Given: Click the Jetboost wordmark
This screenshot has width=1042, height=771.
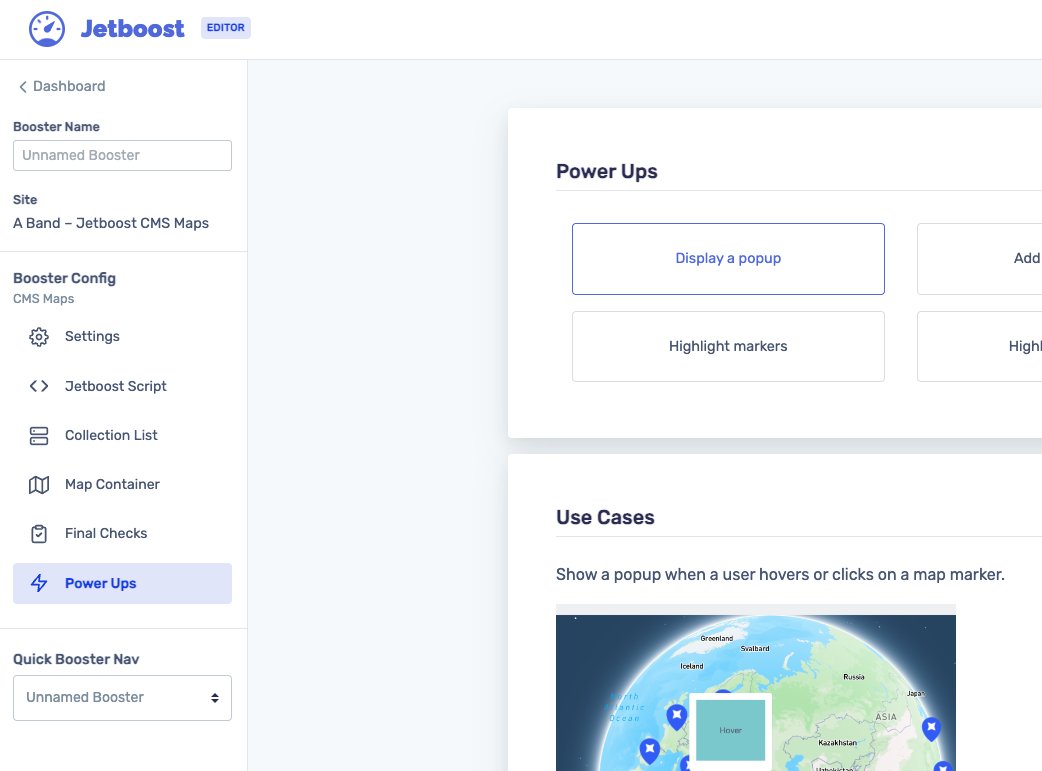Looking at the screenshot, I should [x=132, y=29].
